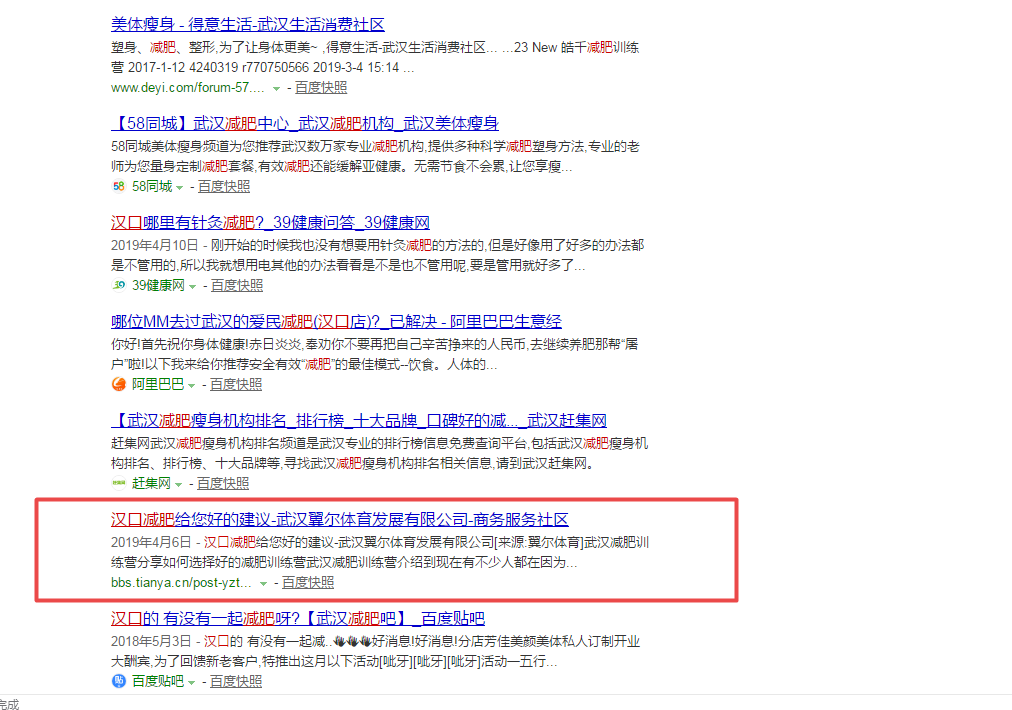Expand dropdown arrow beside 39健康网 source
1012x710 pixels.
(x=192, y=287)
